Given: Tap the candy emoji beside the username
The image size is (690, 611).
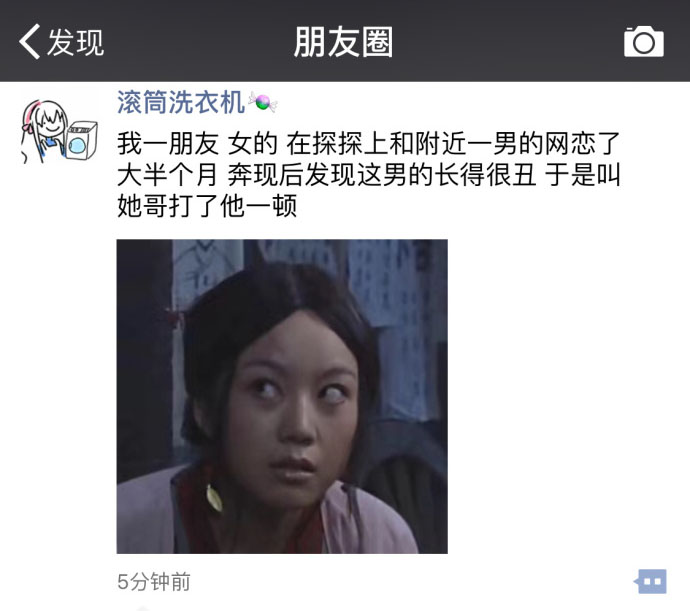Looking at the screenshot, I should [263, 102].
